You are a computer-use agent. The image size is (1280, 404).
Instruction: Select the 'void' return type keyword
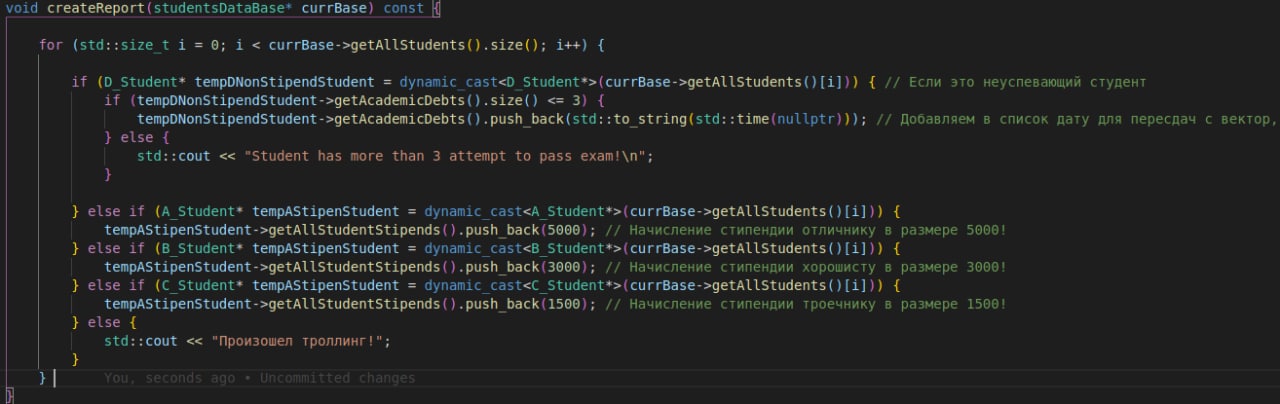[21, 8]
